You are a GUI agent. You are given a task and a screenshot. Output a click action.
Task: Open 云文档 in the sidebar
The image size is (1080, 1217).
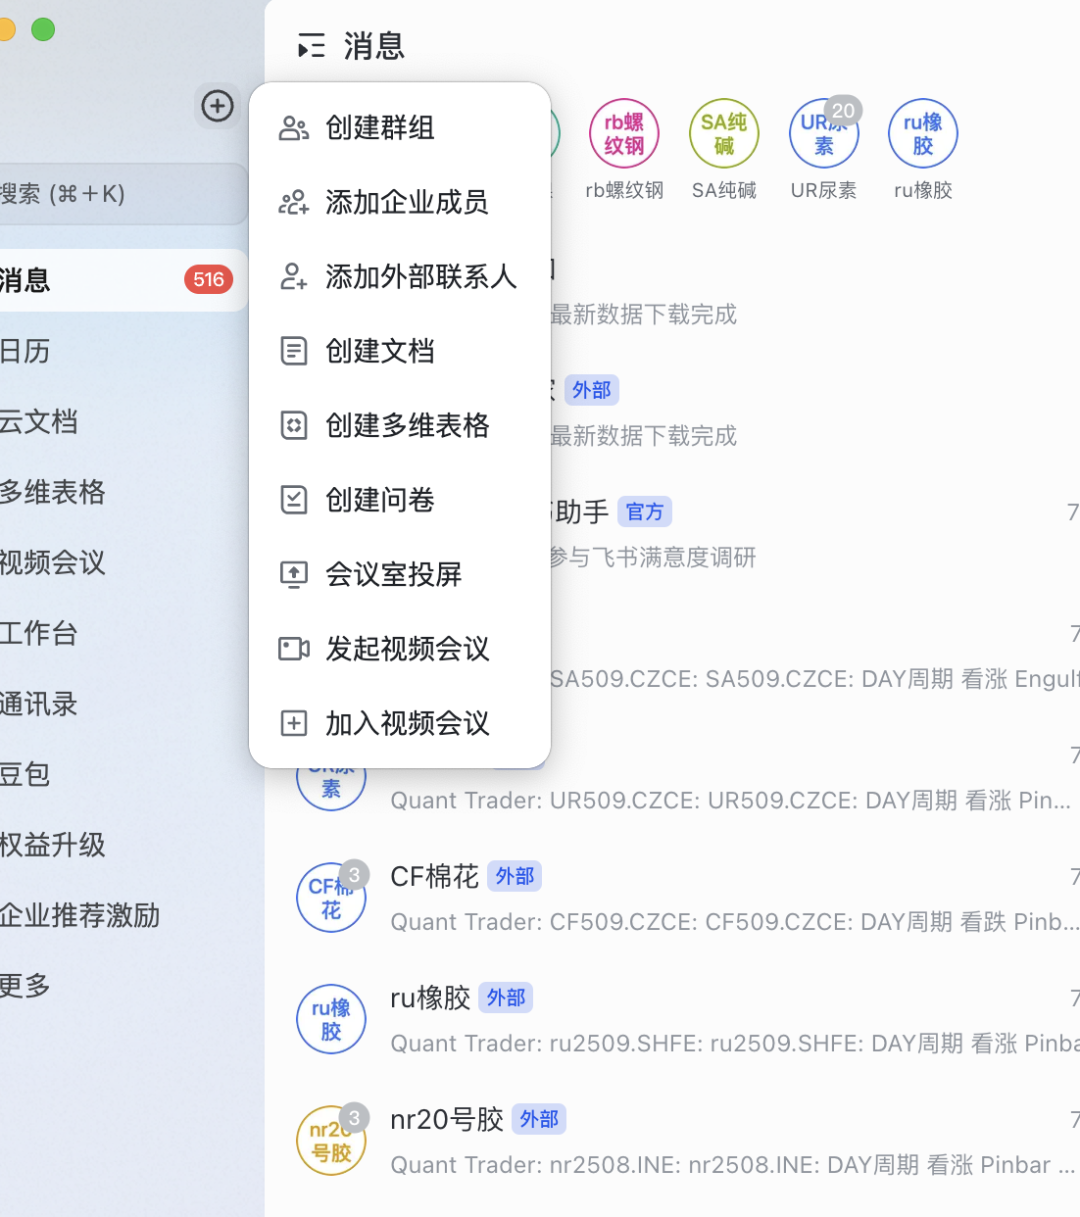[x=122, y=421]
